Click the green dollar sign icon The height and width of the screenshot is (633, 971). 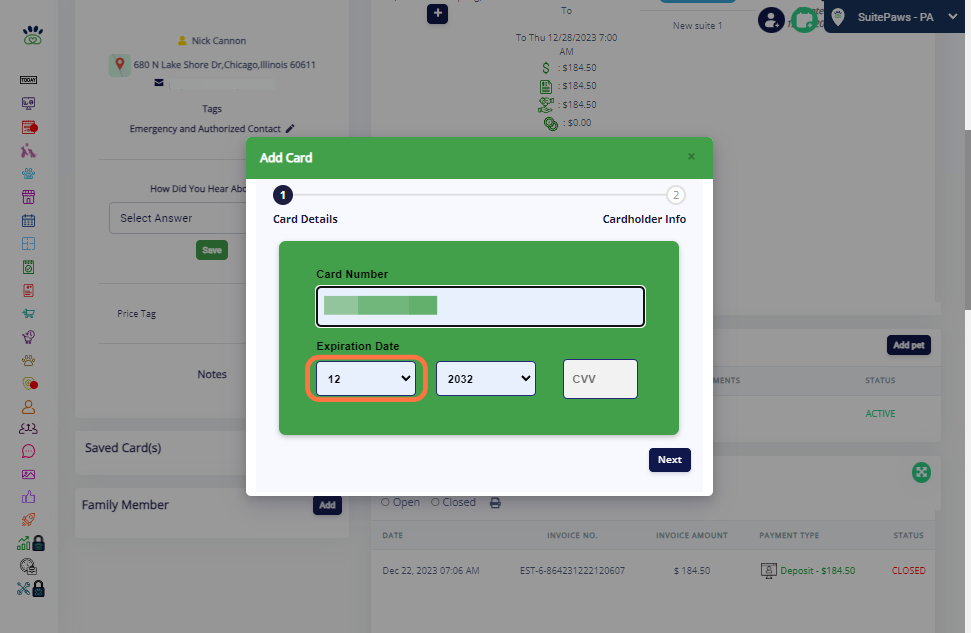[546, 68]
